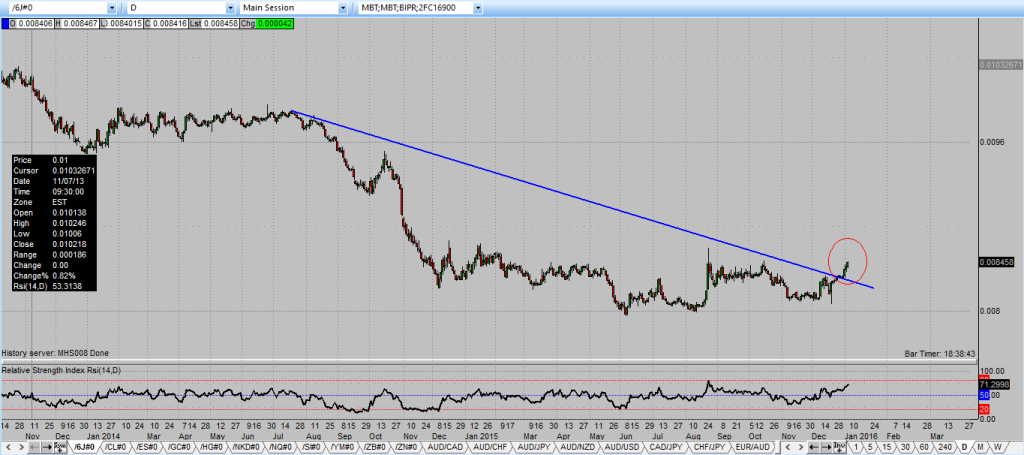Select the M monthly interval tab
1024x455 pixels.
(980, 447)
